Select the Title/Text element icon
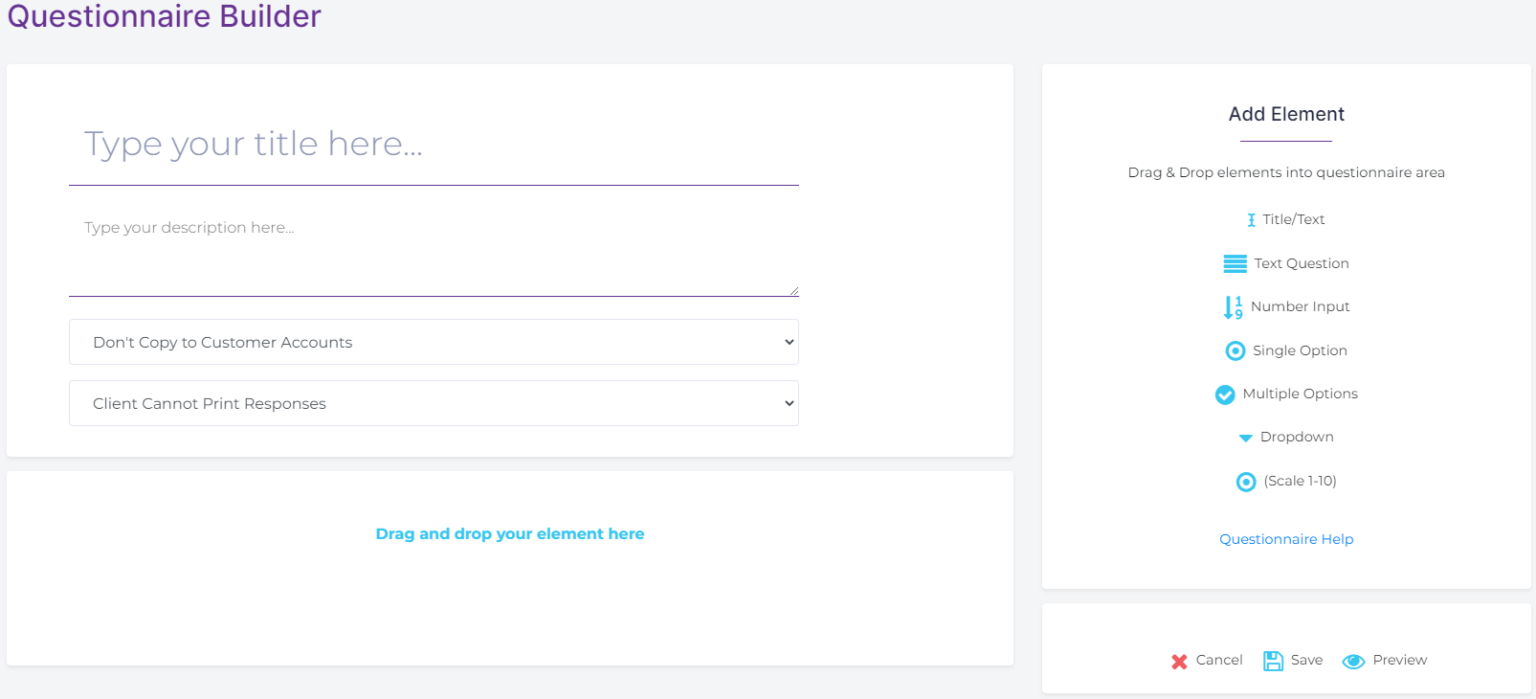Viewport: 1536px width, 699px height. click(x=1250, y=219)
